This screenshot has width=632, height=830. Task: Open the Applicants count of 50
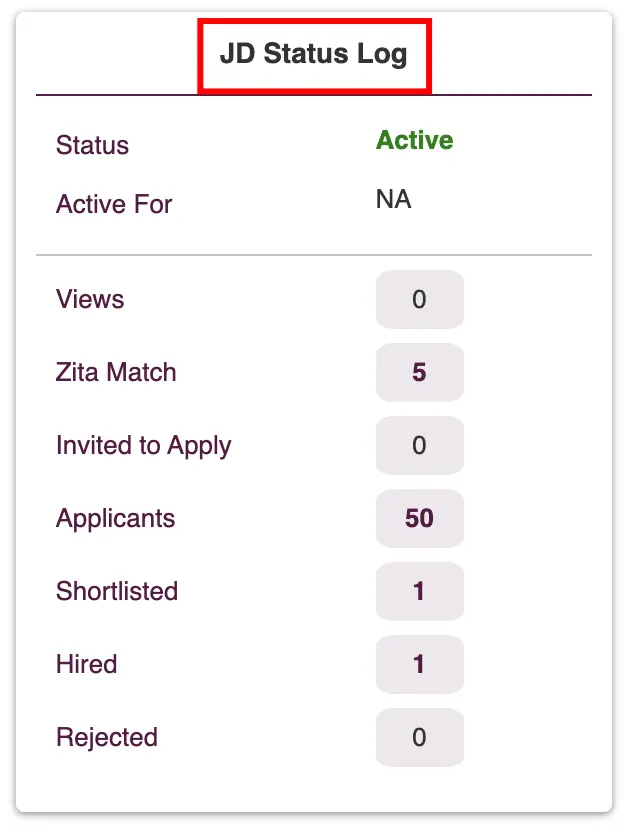[x=419, y=518]
